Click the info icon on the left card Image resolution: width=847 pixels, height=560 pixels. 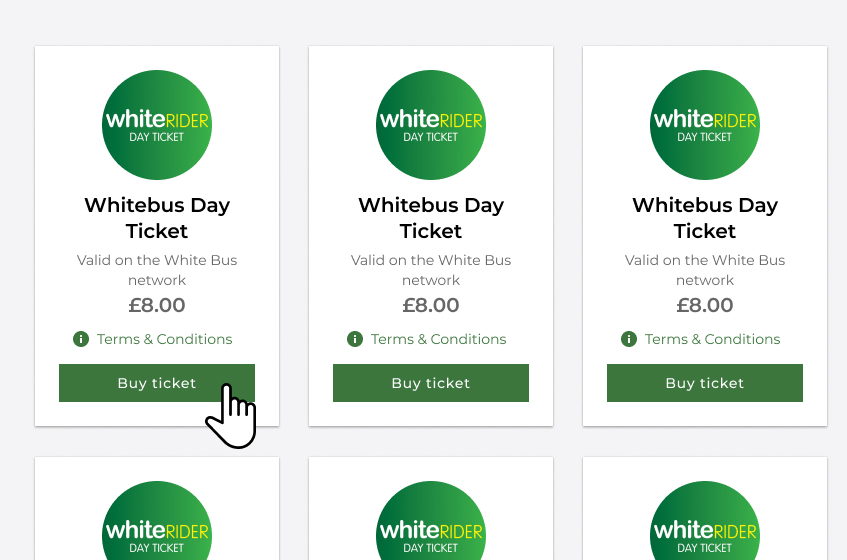pos(81,339)
